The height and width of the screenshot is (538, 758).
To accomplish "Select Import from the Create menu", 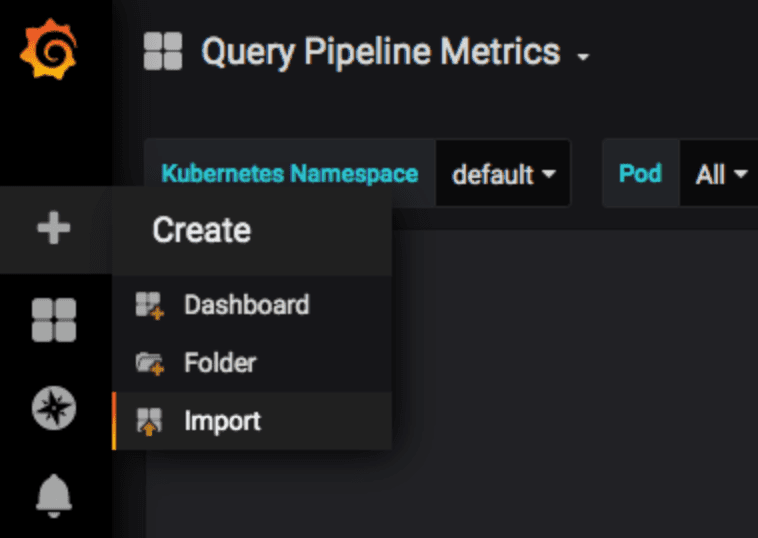I will tap(252, 421).
